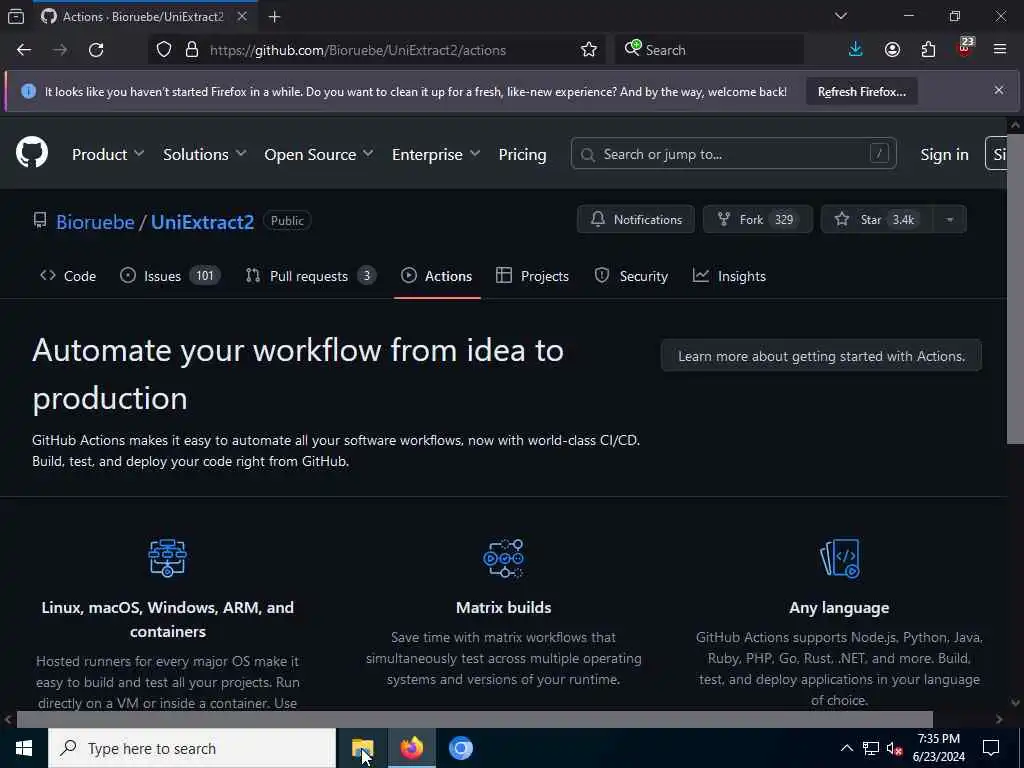Click the network tray icon
1024x768 pixels.
point(871,748)
